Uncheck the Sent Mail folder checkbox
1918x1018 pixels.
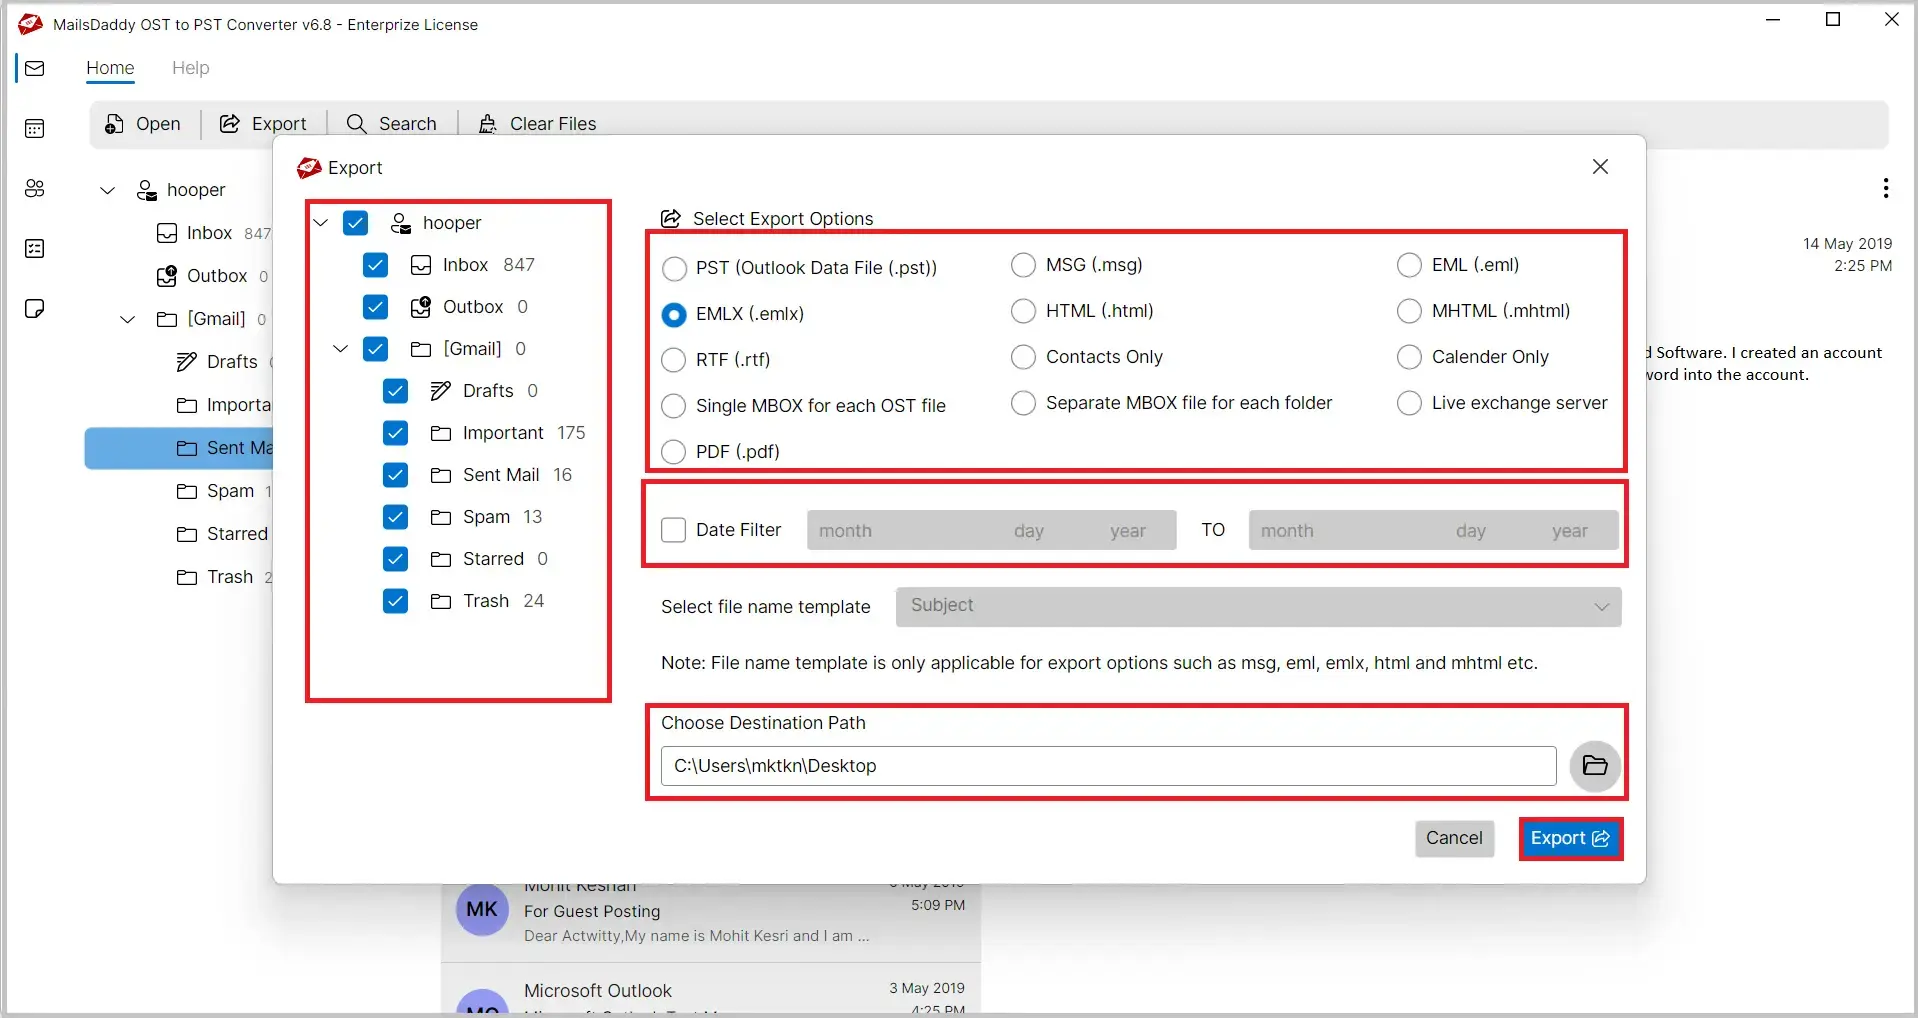(395, 475)
